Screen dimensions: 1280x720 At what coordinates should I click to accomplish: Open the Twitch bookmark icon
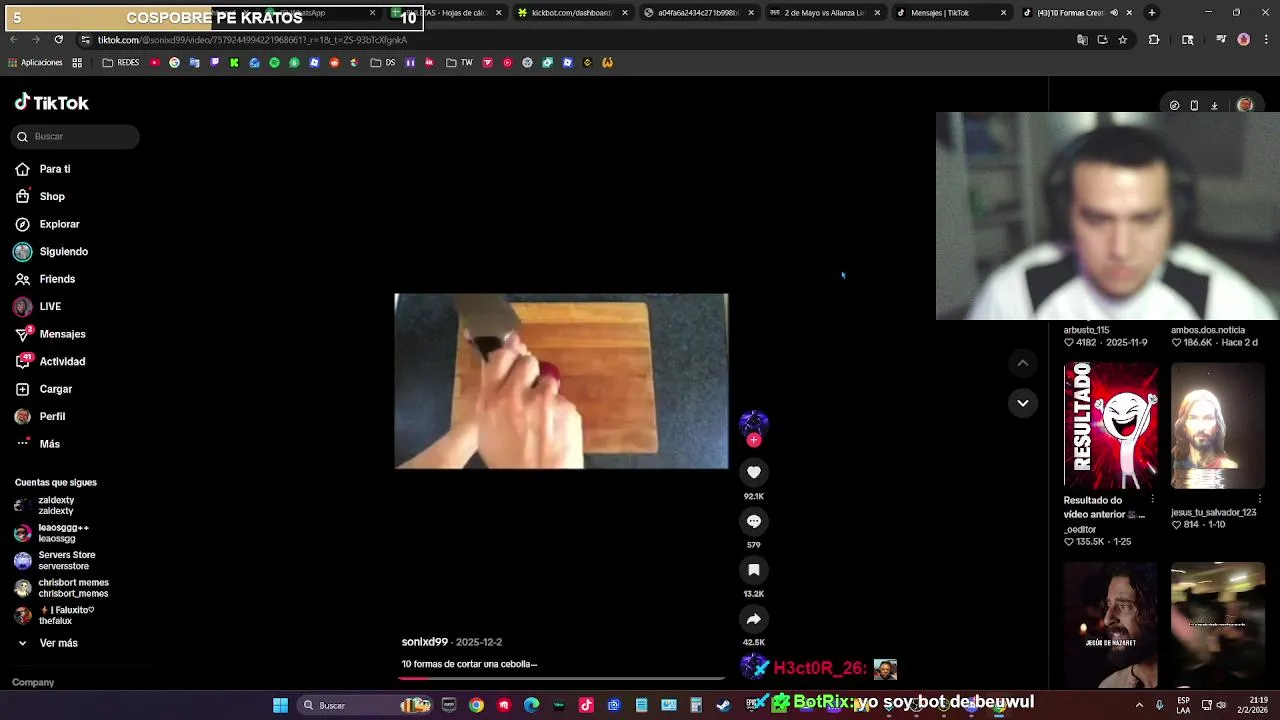[214, 62]
